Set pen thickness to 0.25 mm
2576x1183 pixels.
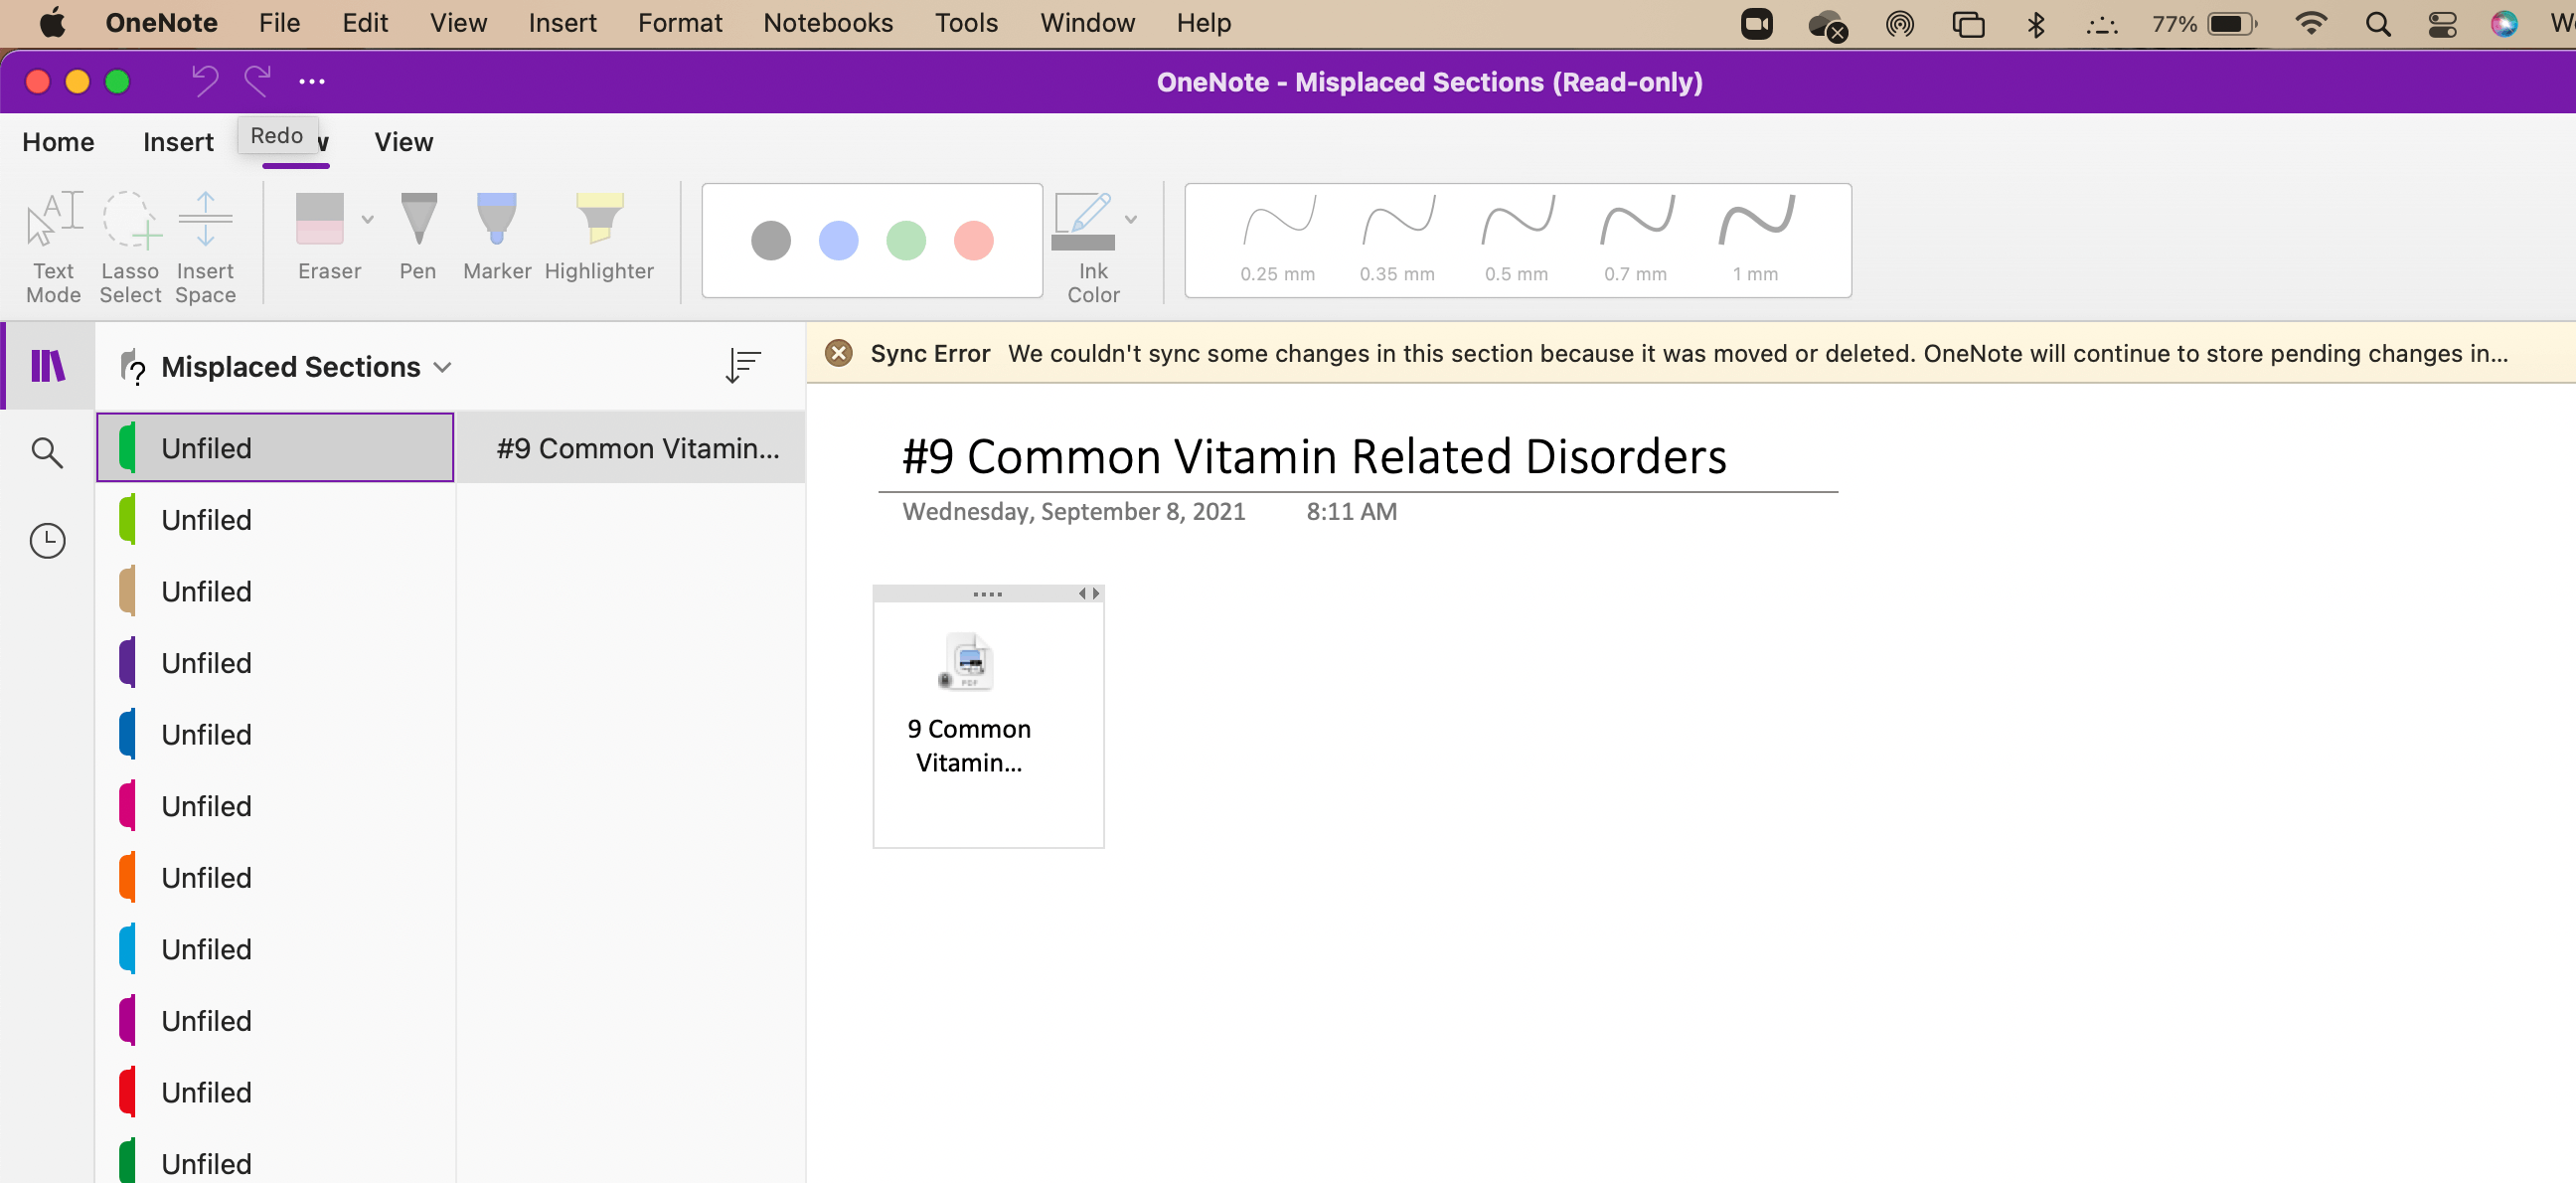pyautogui.click(x=1277, y=240)
